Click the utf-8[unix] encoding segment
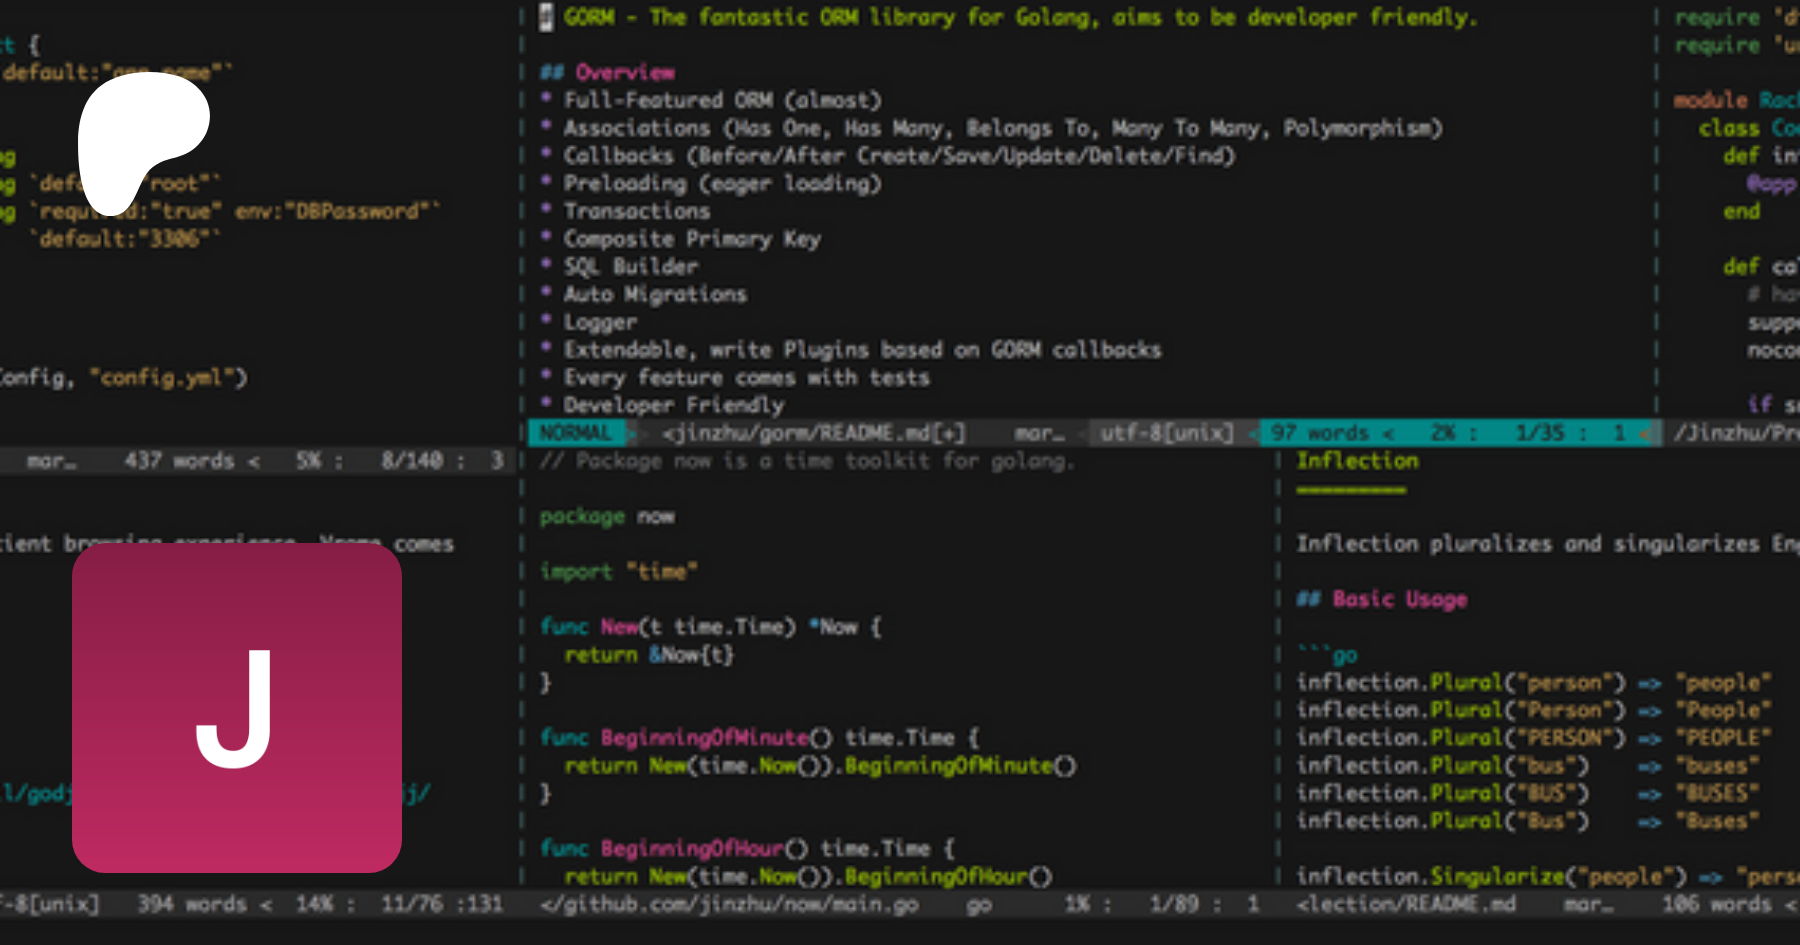This screenshot has height=945, width=1800. point(1166,433)
